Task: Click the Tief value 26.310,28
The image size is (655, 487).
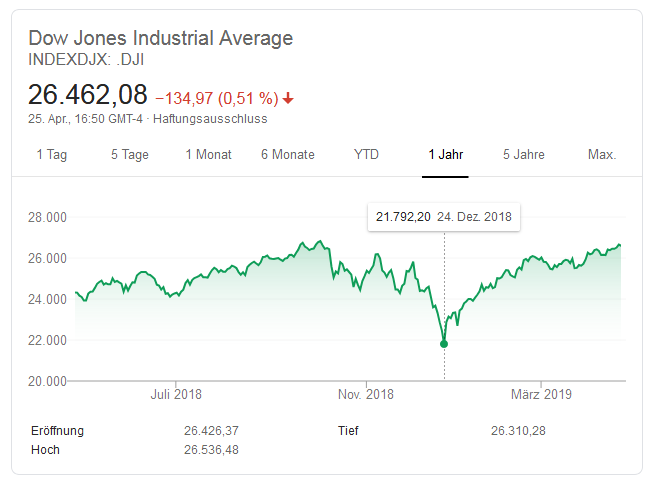Action: tap(517, 431)
